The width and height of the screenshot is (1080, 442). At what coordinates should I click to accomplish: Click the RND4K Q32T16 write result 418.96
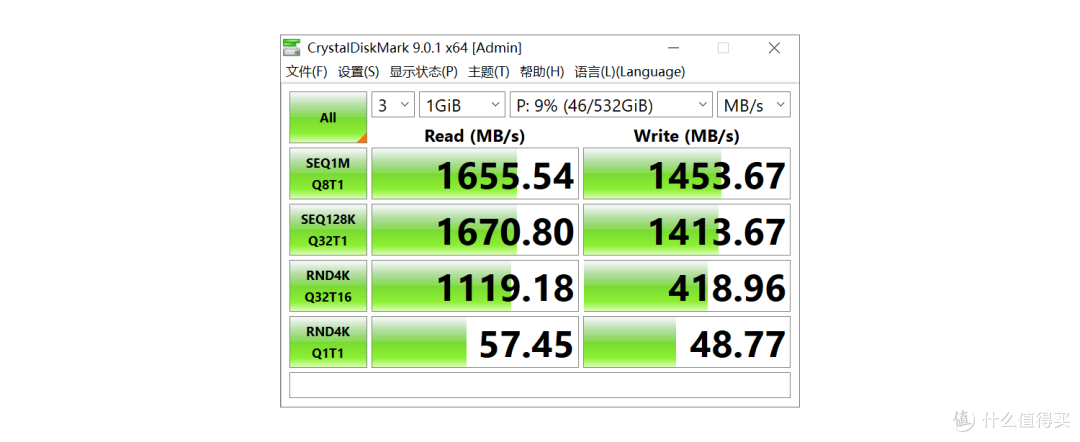[687, 286]
